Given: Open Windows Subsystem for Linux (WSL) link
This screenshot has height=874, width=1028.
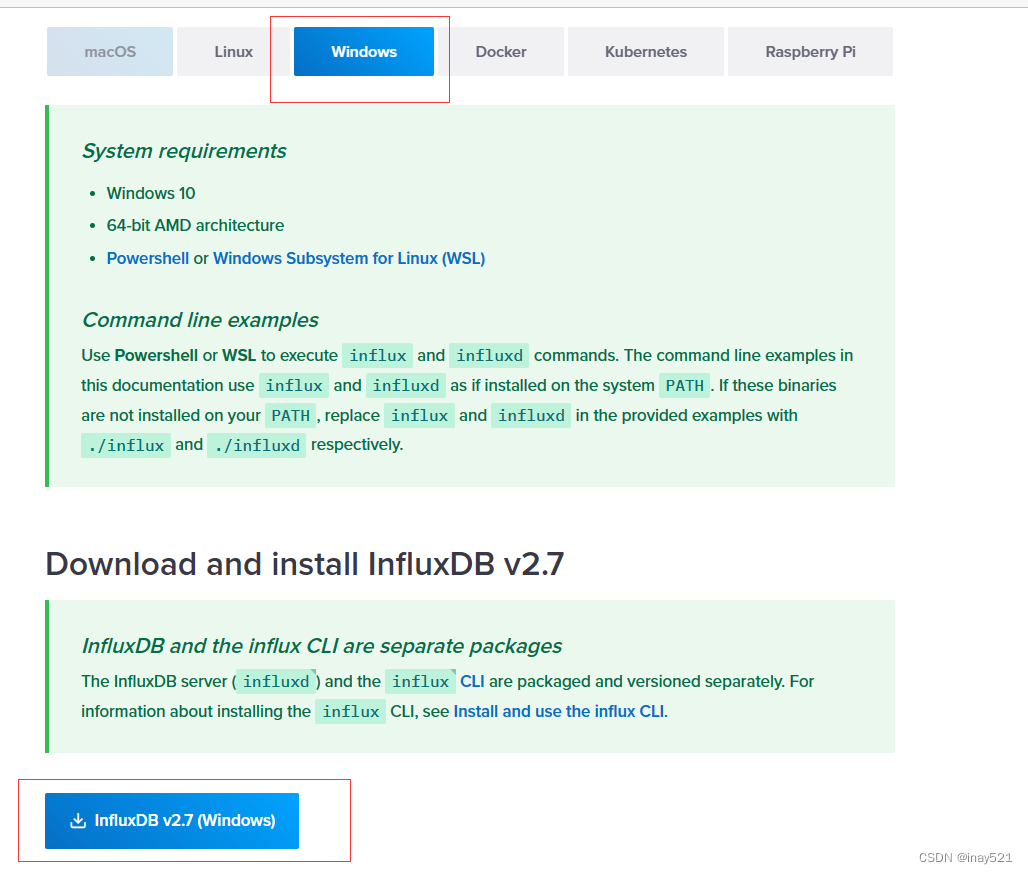Looking at the screenshot, I should [x=349, y=258].
